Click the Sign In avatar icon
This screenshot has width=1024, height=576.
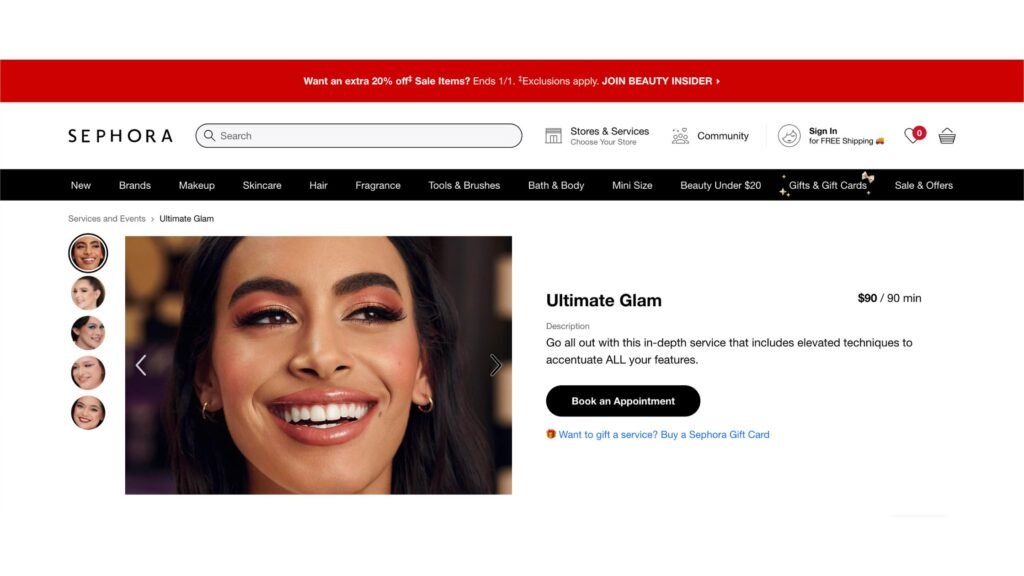[x=789, y=136]
